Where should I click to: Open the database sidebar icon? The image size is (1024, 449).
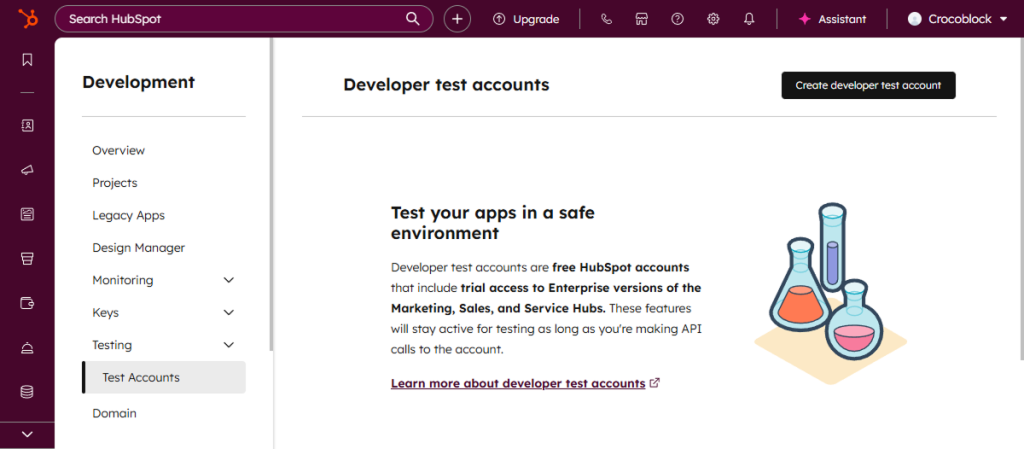click(x=27, y=392)
